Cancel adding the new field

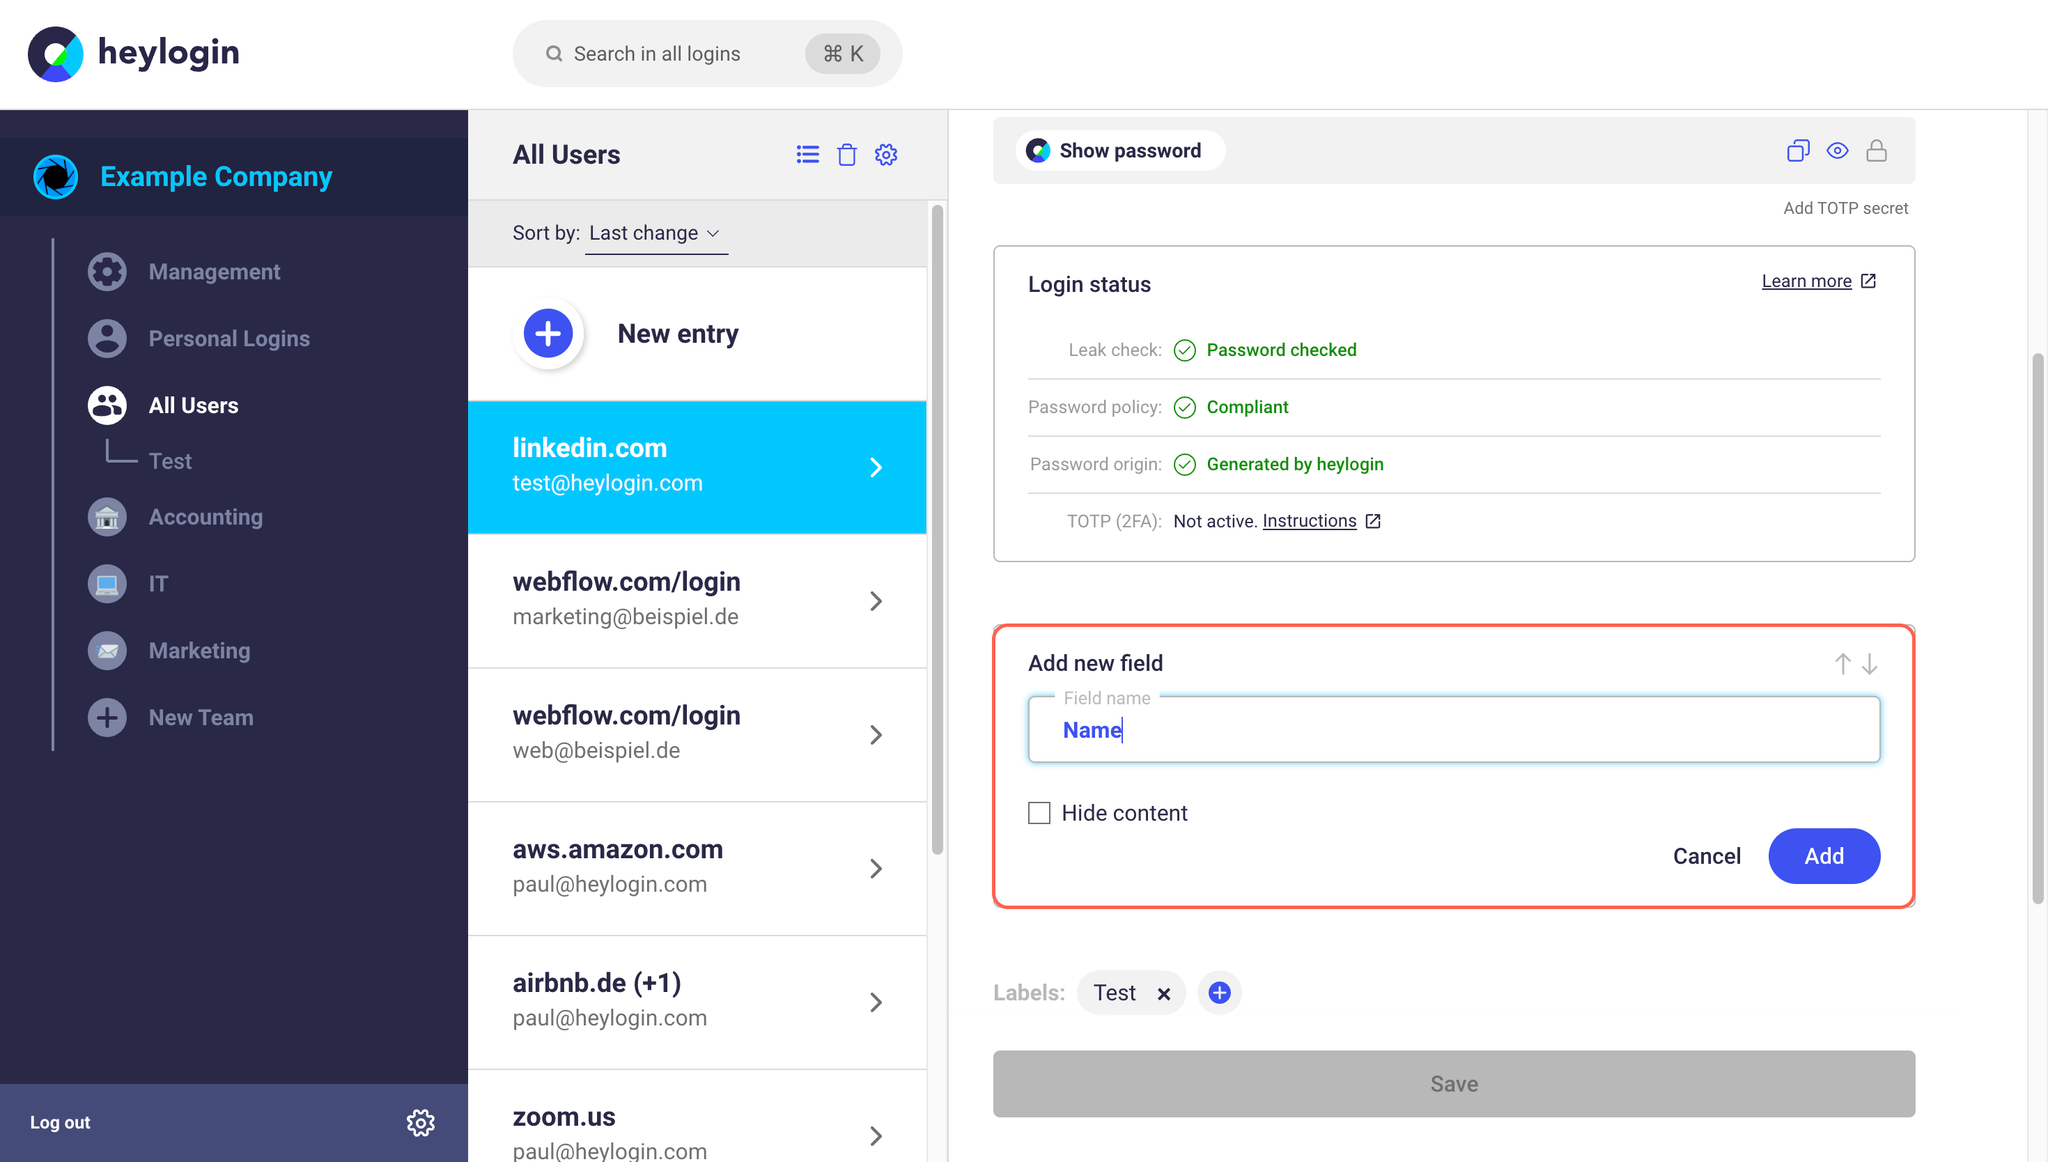coord(1706,856)
